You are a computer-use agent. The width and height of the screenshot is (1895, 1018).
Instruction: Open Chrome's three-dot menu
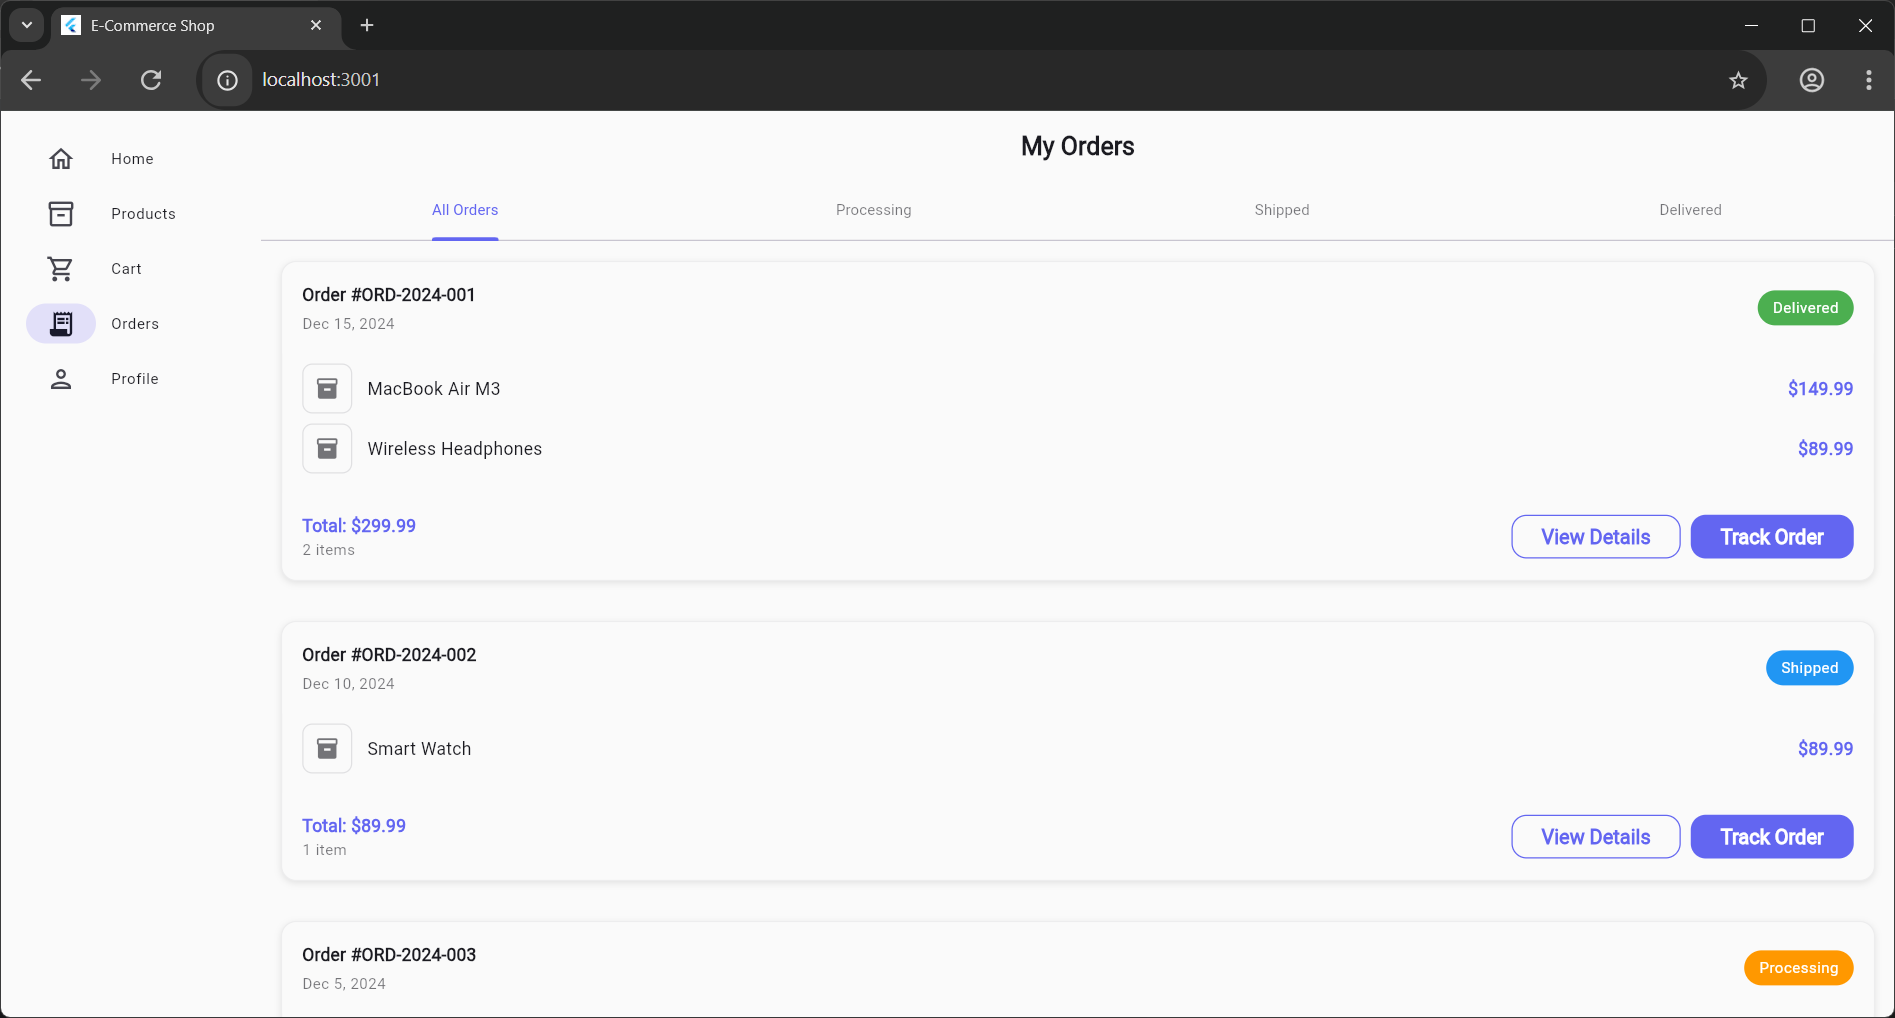point(1868,80)
